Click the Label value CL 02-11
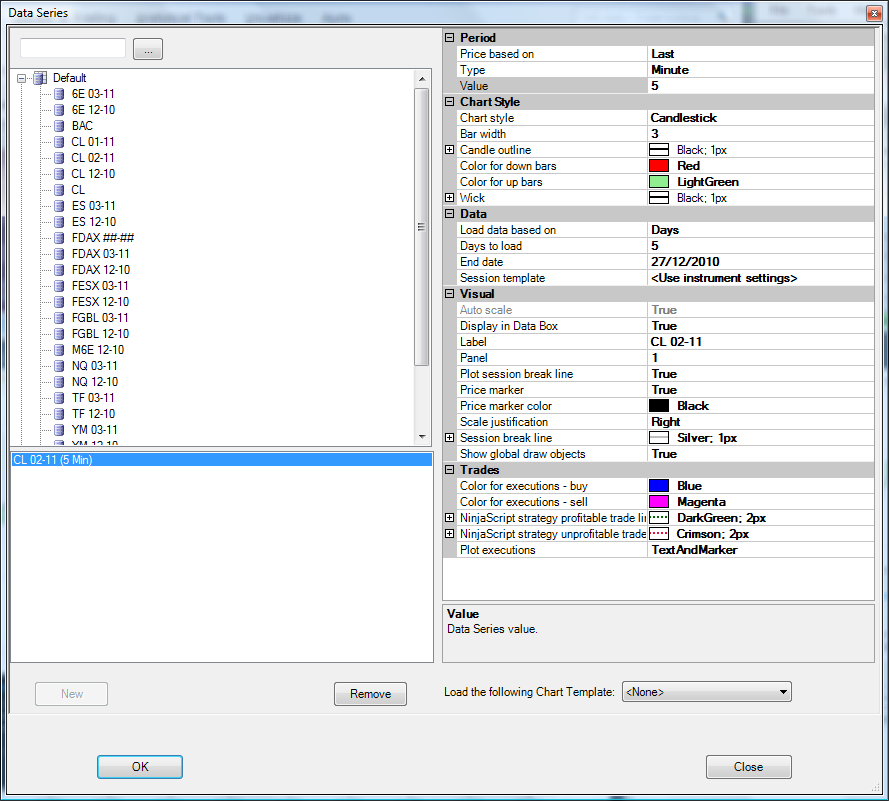 pos(761,342)
